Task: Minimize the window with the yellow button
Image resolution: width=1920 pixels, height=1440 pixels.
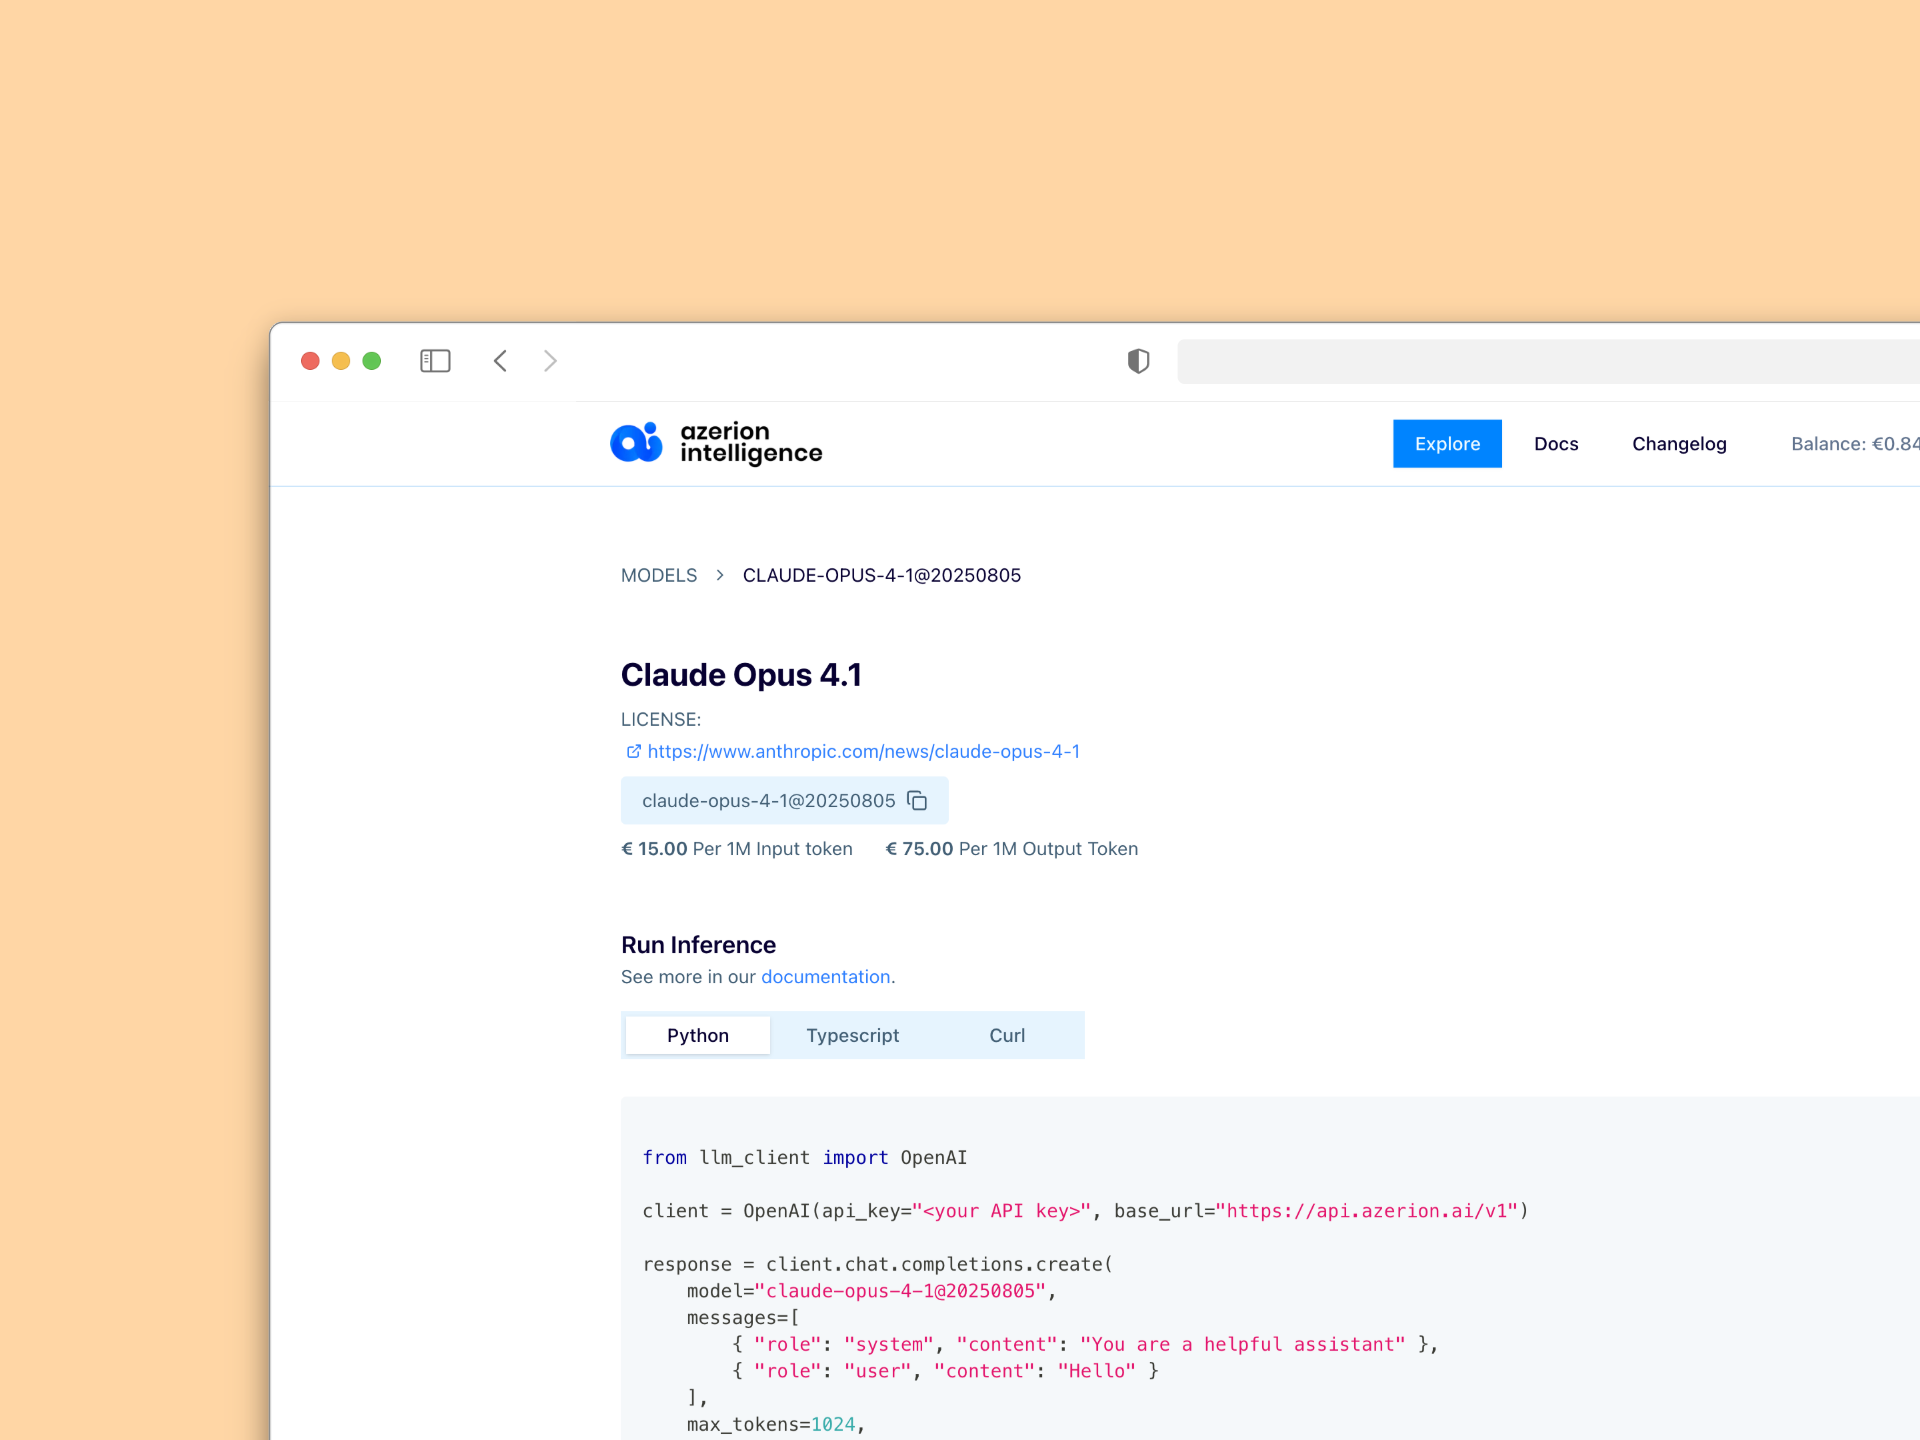Action: tap(341, 361)
